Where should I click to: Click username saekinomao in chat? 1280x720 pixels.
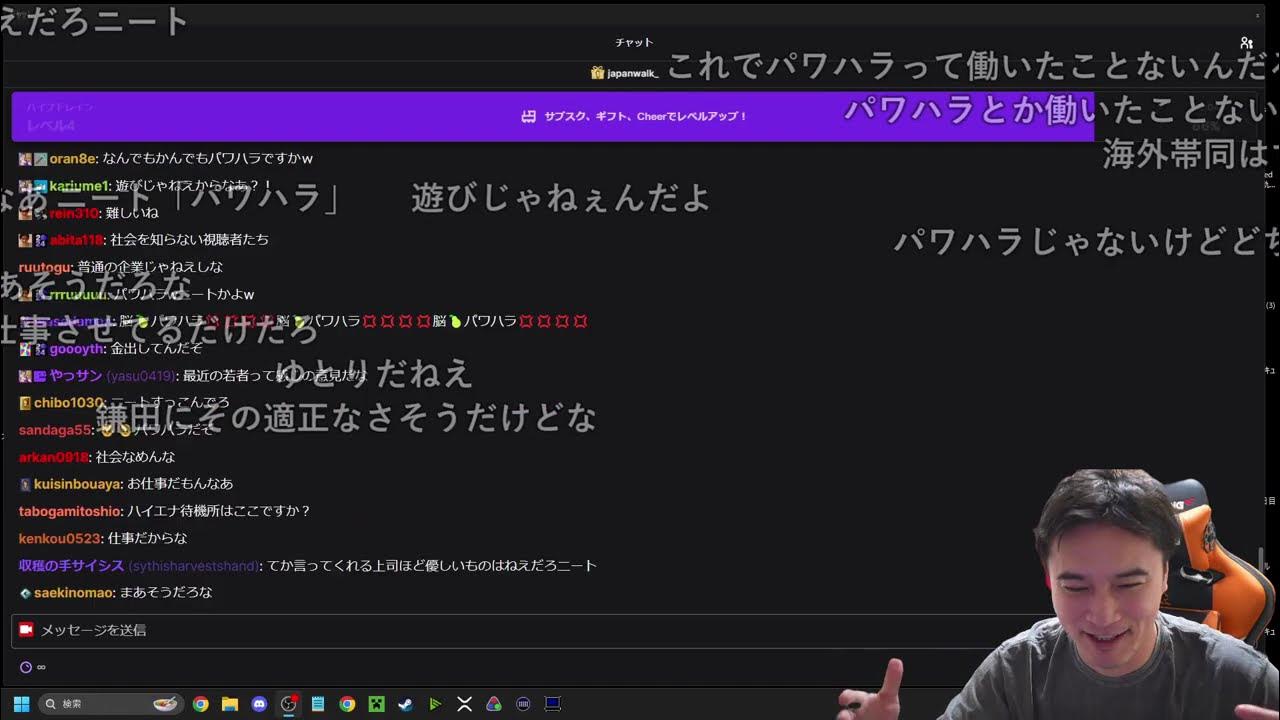73,592
